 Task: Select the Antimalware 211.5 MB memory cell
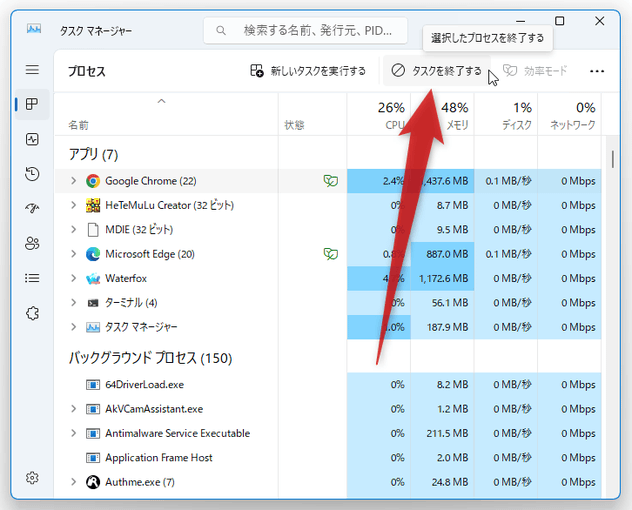(443, 433)
